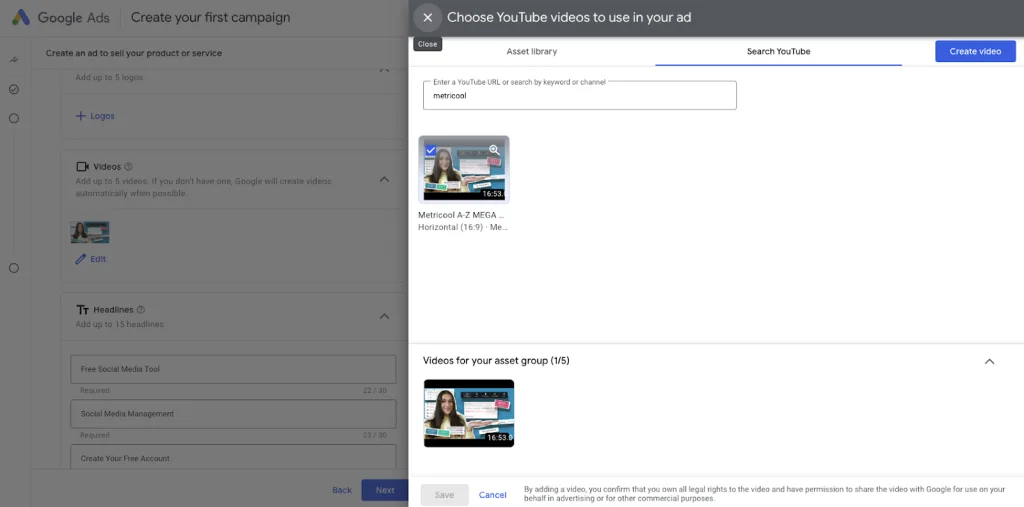Click the Cancel link
The image size is (1024, 507).
pos(492,495)
